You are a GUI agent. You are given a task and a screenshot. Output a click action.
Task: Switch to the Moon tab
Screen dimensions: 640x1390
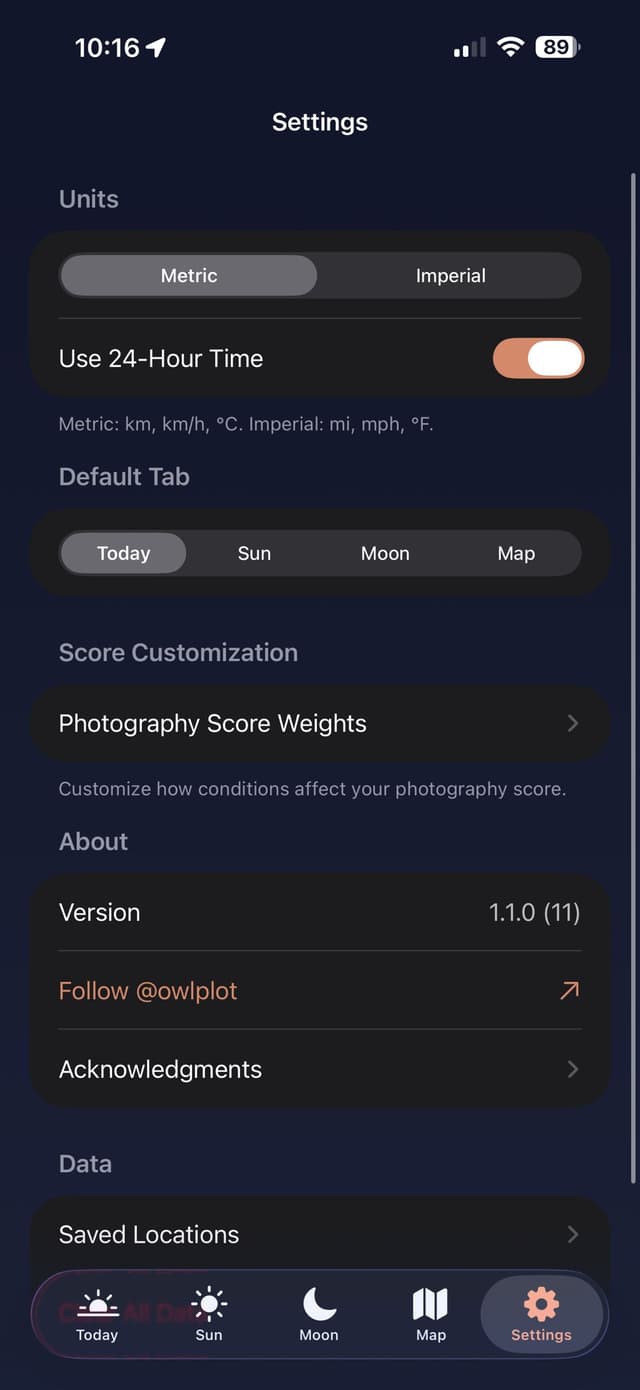click(x=319, y=1315)
